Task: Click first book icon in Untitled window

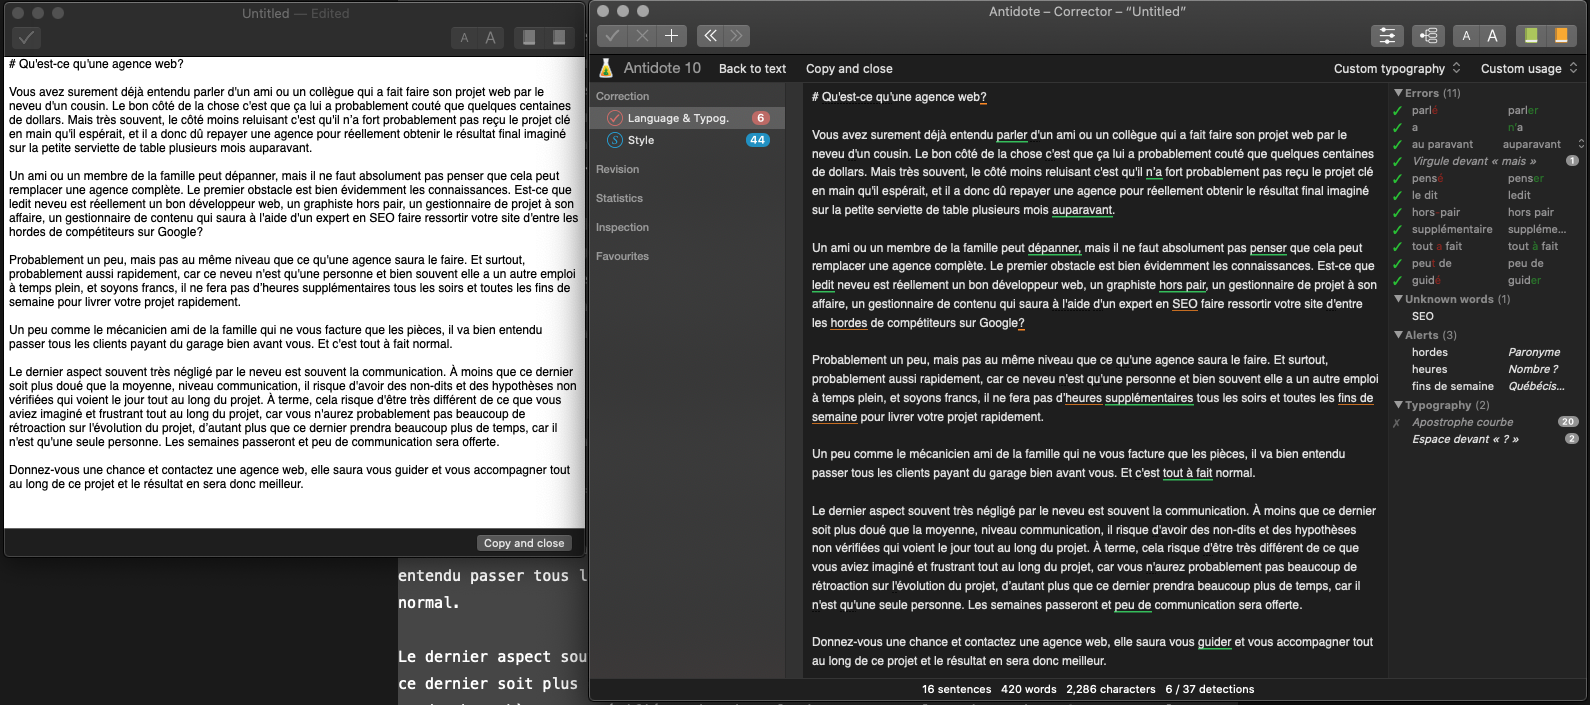Action: (529, 38)
